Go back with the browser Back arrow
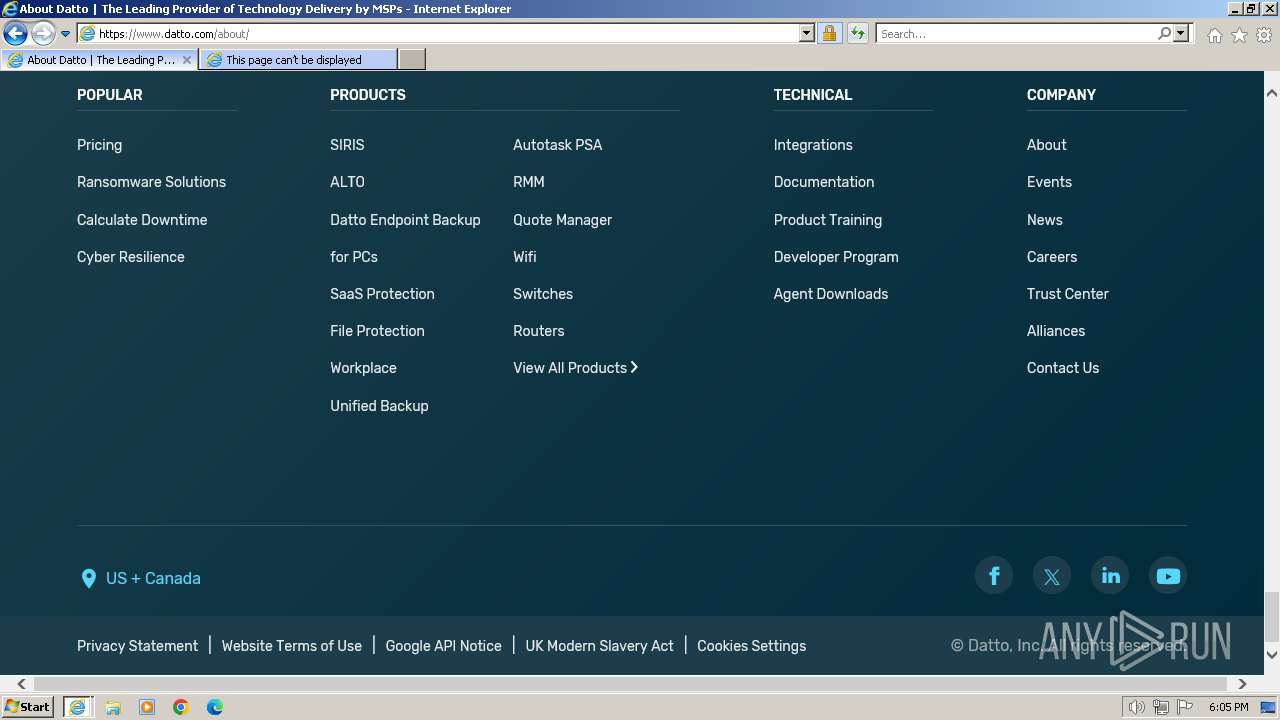This screenshot has height=720, width=1280. pos(15,33)
